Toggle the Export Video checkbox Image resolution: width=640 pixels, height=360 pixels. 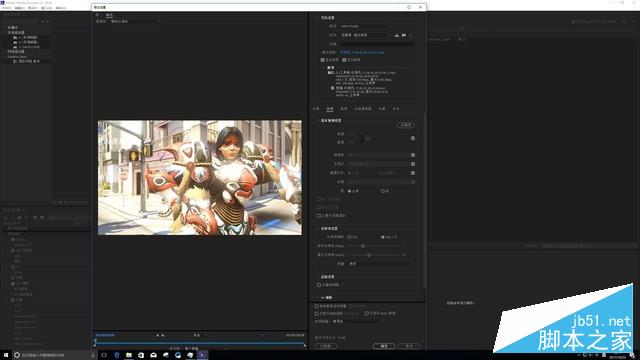(x=322, y=60)
